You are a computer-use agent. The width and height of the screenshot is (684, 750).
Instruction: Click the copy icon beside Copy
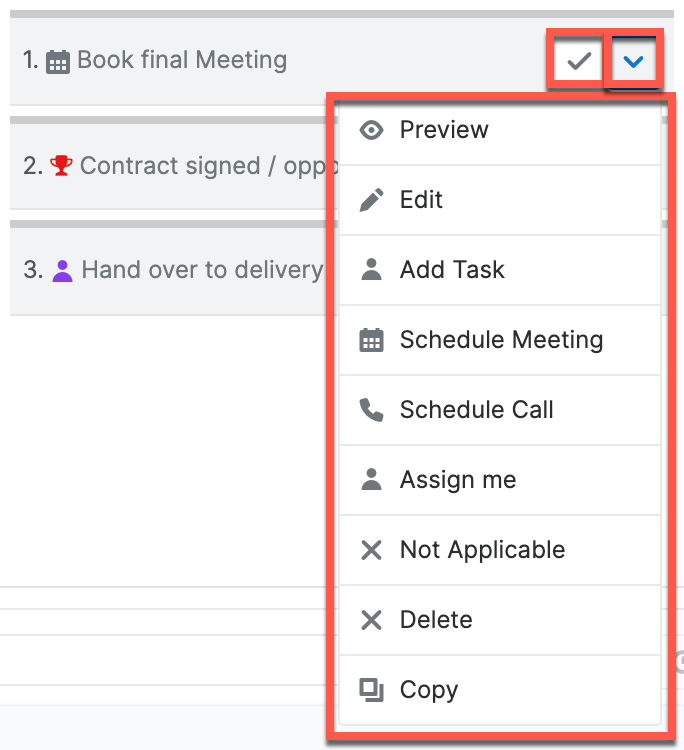pos(371,690)
